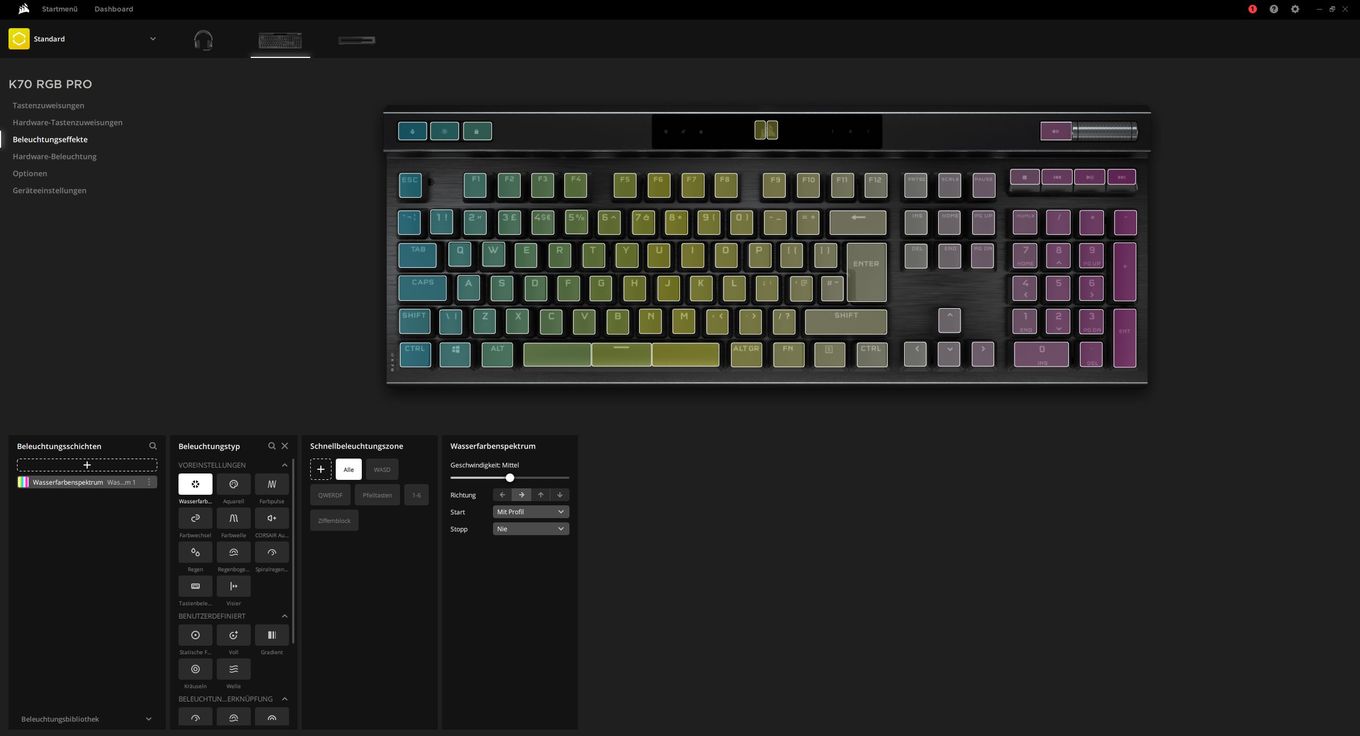
Task: Select the Wasserfarbenspektrum lighting layer
Action: tap(87, 482)
